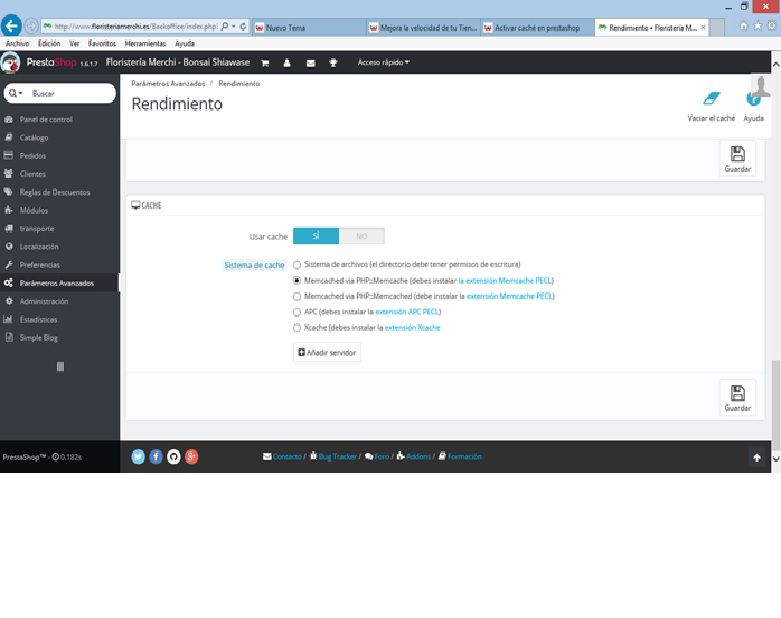Open browser favorites star icon
The height and width of the screenshot is (618, 781).
[758, 26]
